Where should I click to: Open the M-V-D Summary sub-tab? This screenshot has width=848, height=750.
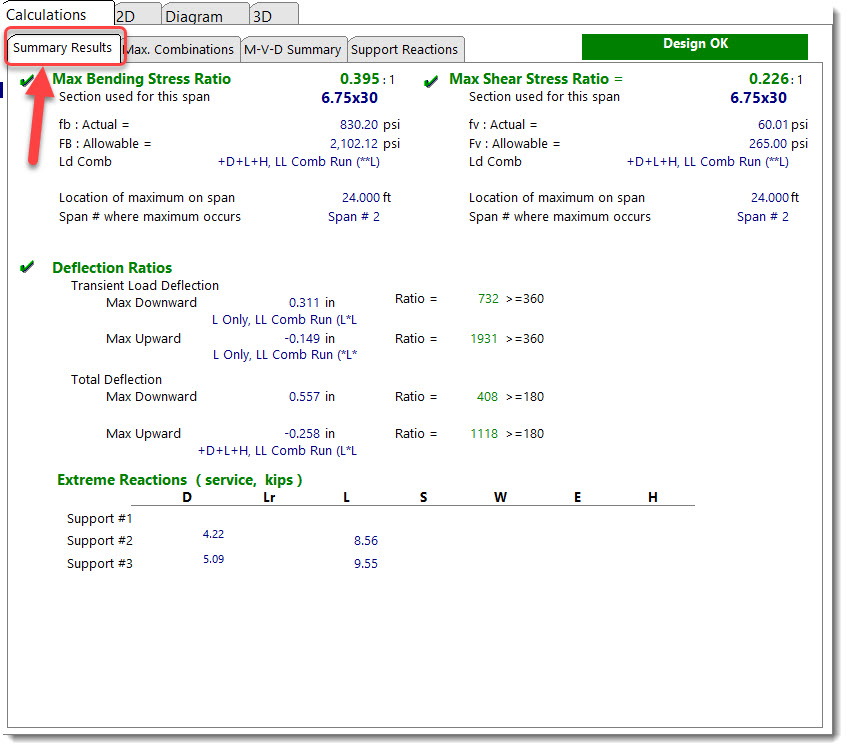[292, 49]
